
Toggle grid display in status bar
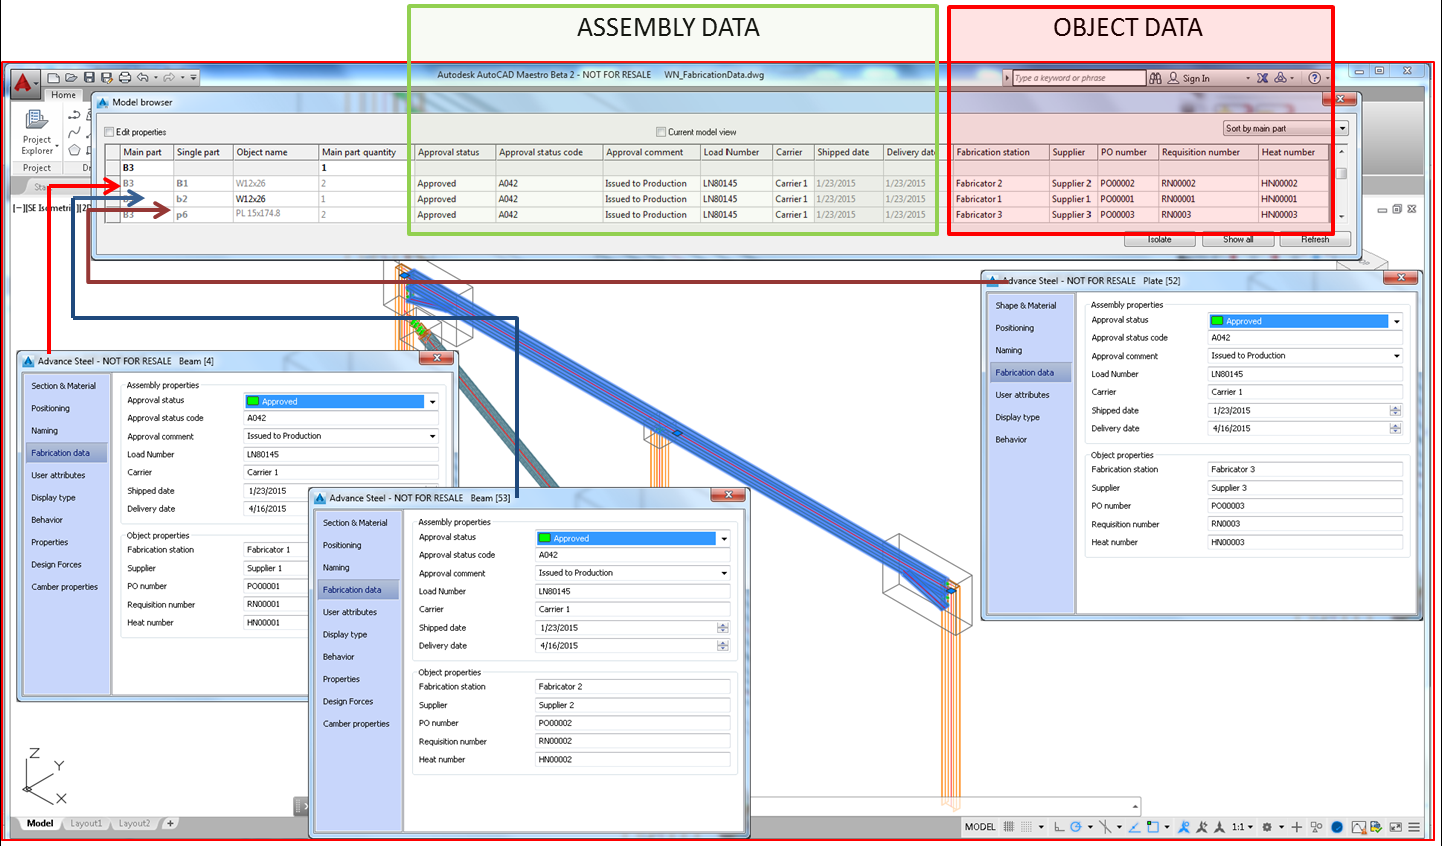(x=1009, y=827)
